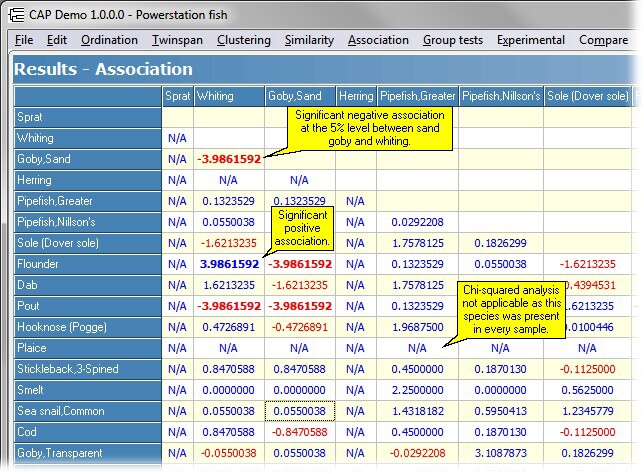Select the Goby,Sand column header

pyautogui.click(x=300, y=96)
